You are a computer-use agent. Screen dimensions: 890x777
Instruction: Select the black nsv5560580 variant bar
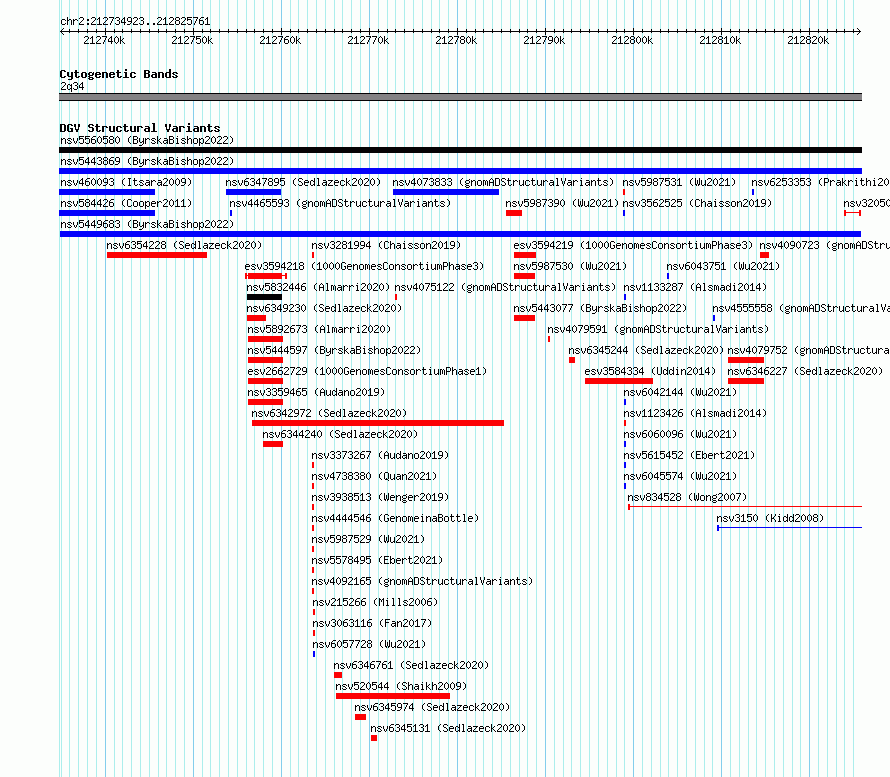(x=460, y=150)
